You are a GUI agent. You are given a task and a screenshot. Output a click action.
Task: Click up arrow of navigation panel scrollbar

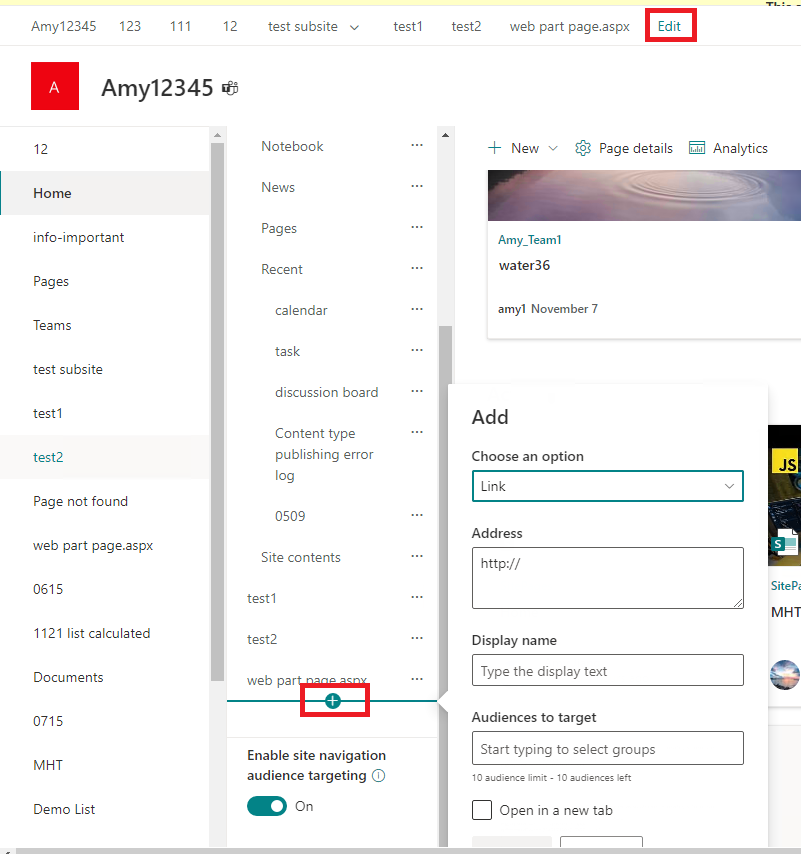445,135
